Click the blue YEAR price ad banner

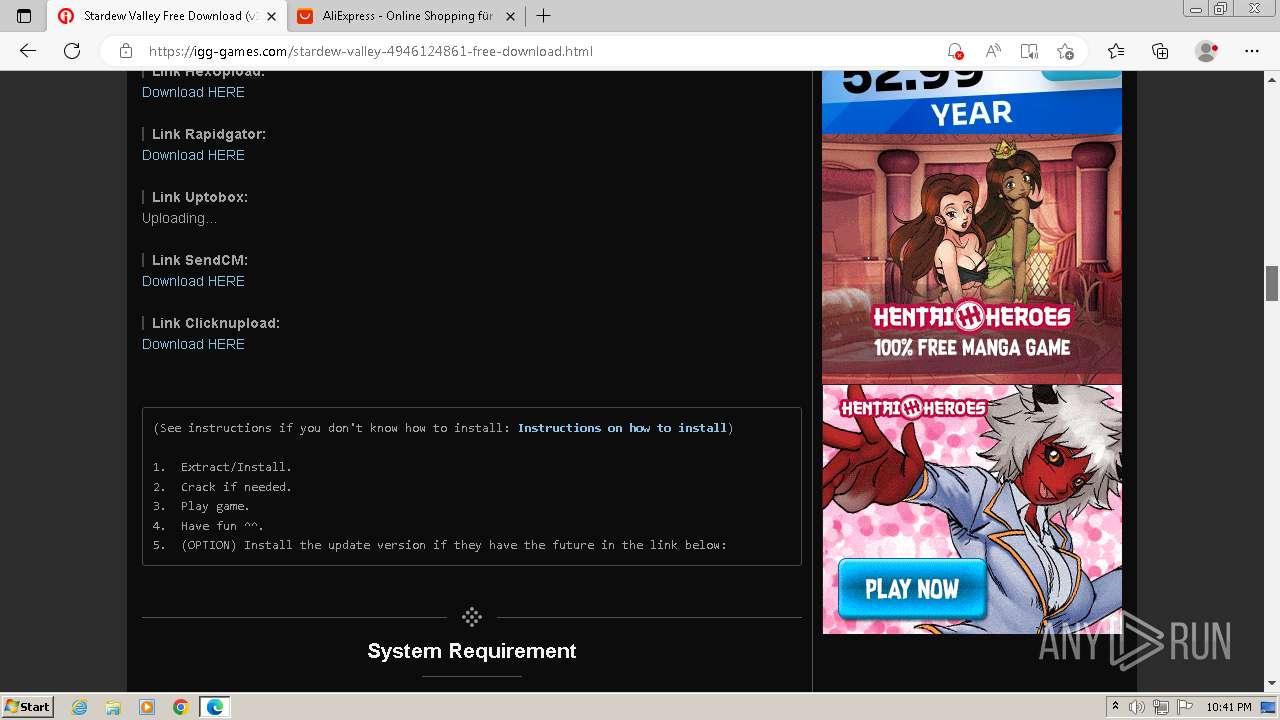tap(972, 102)
